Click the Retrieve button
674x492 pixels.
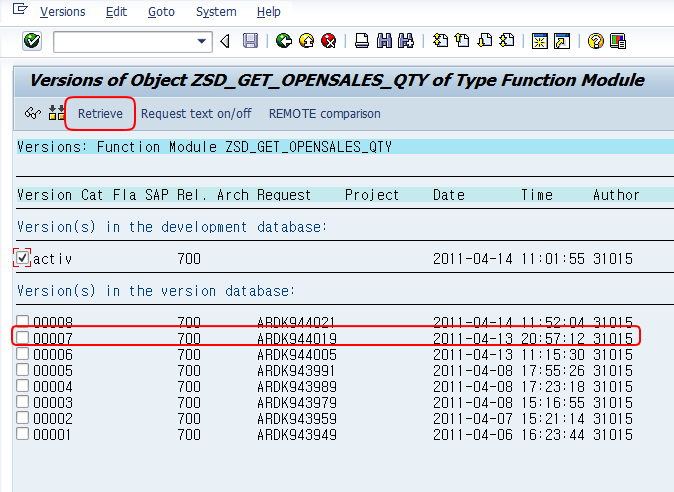coord(100,113)
